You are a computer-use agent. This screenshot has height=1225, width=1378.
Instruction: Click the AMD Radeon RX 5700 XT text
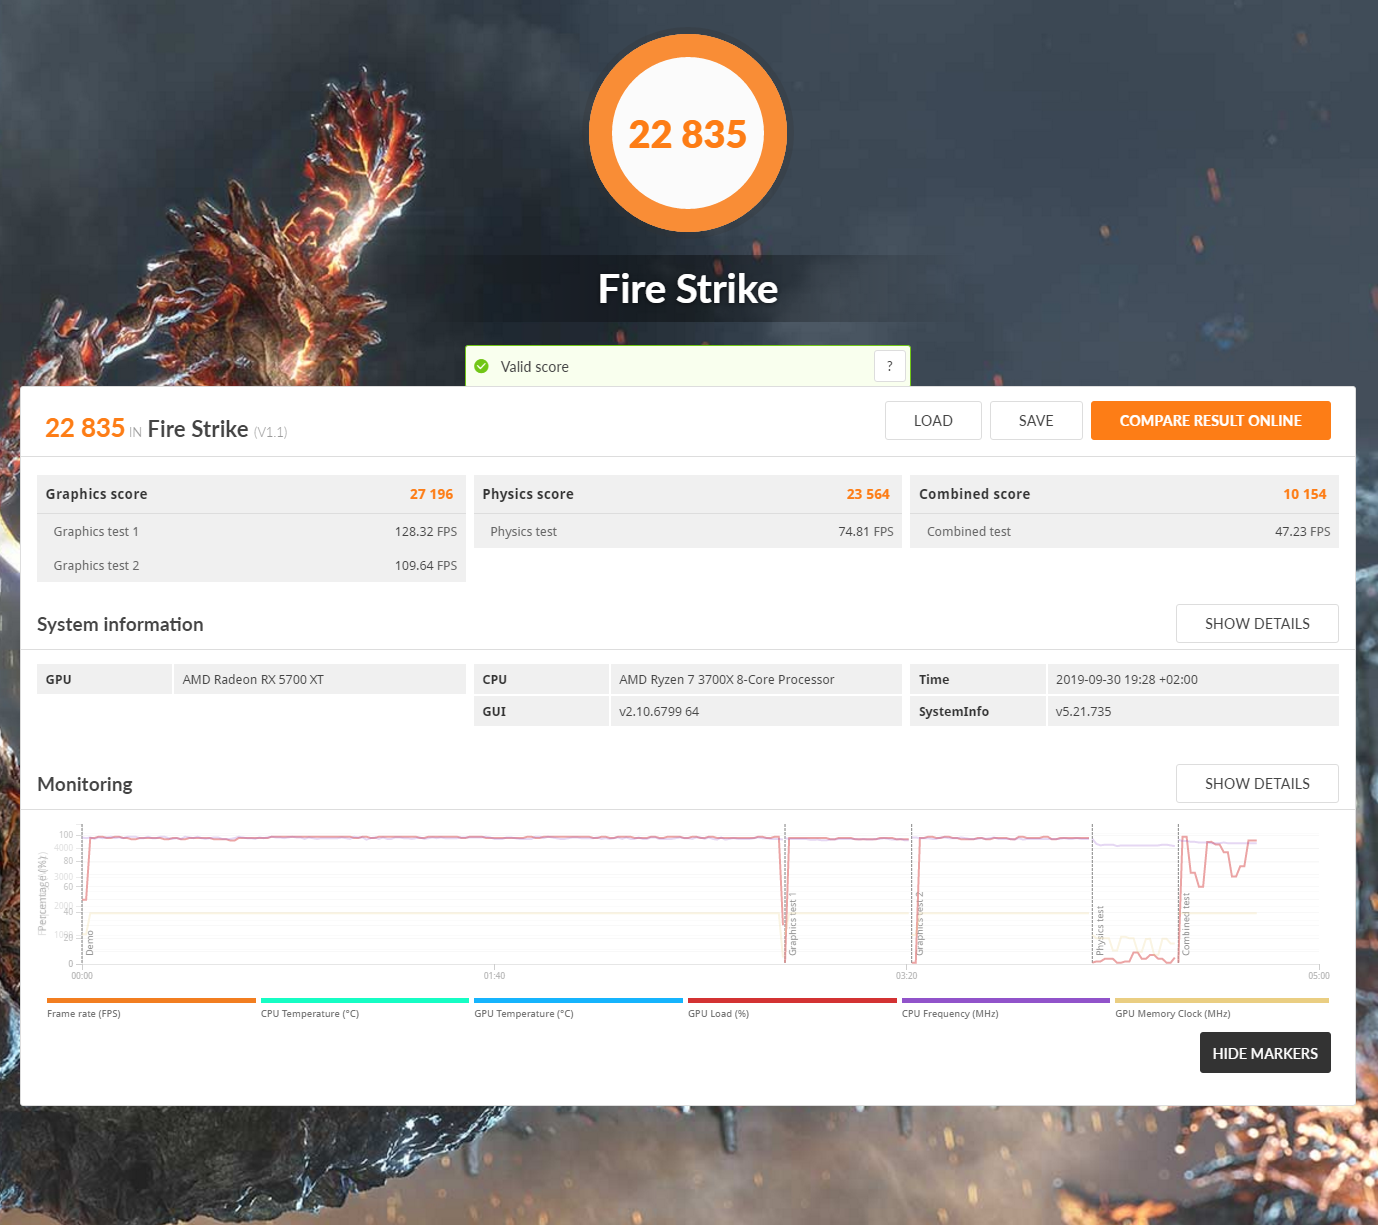[253, 679]
